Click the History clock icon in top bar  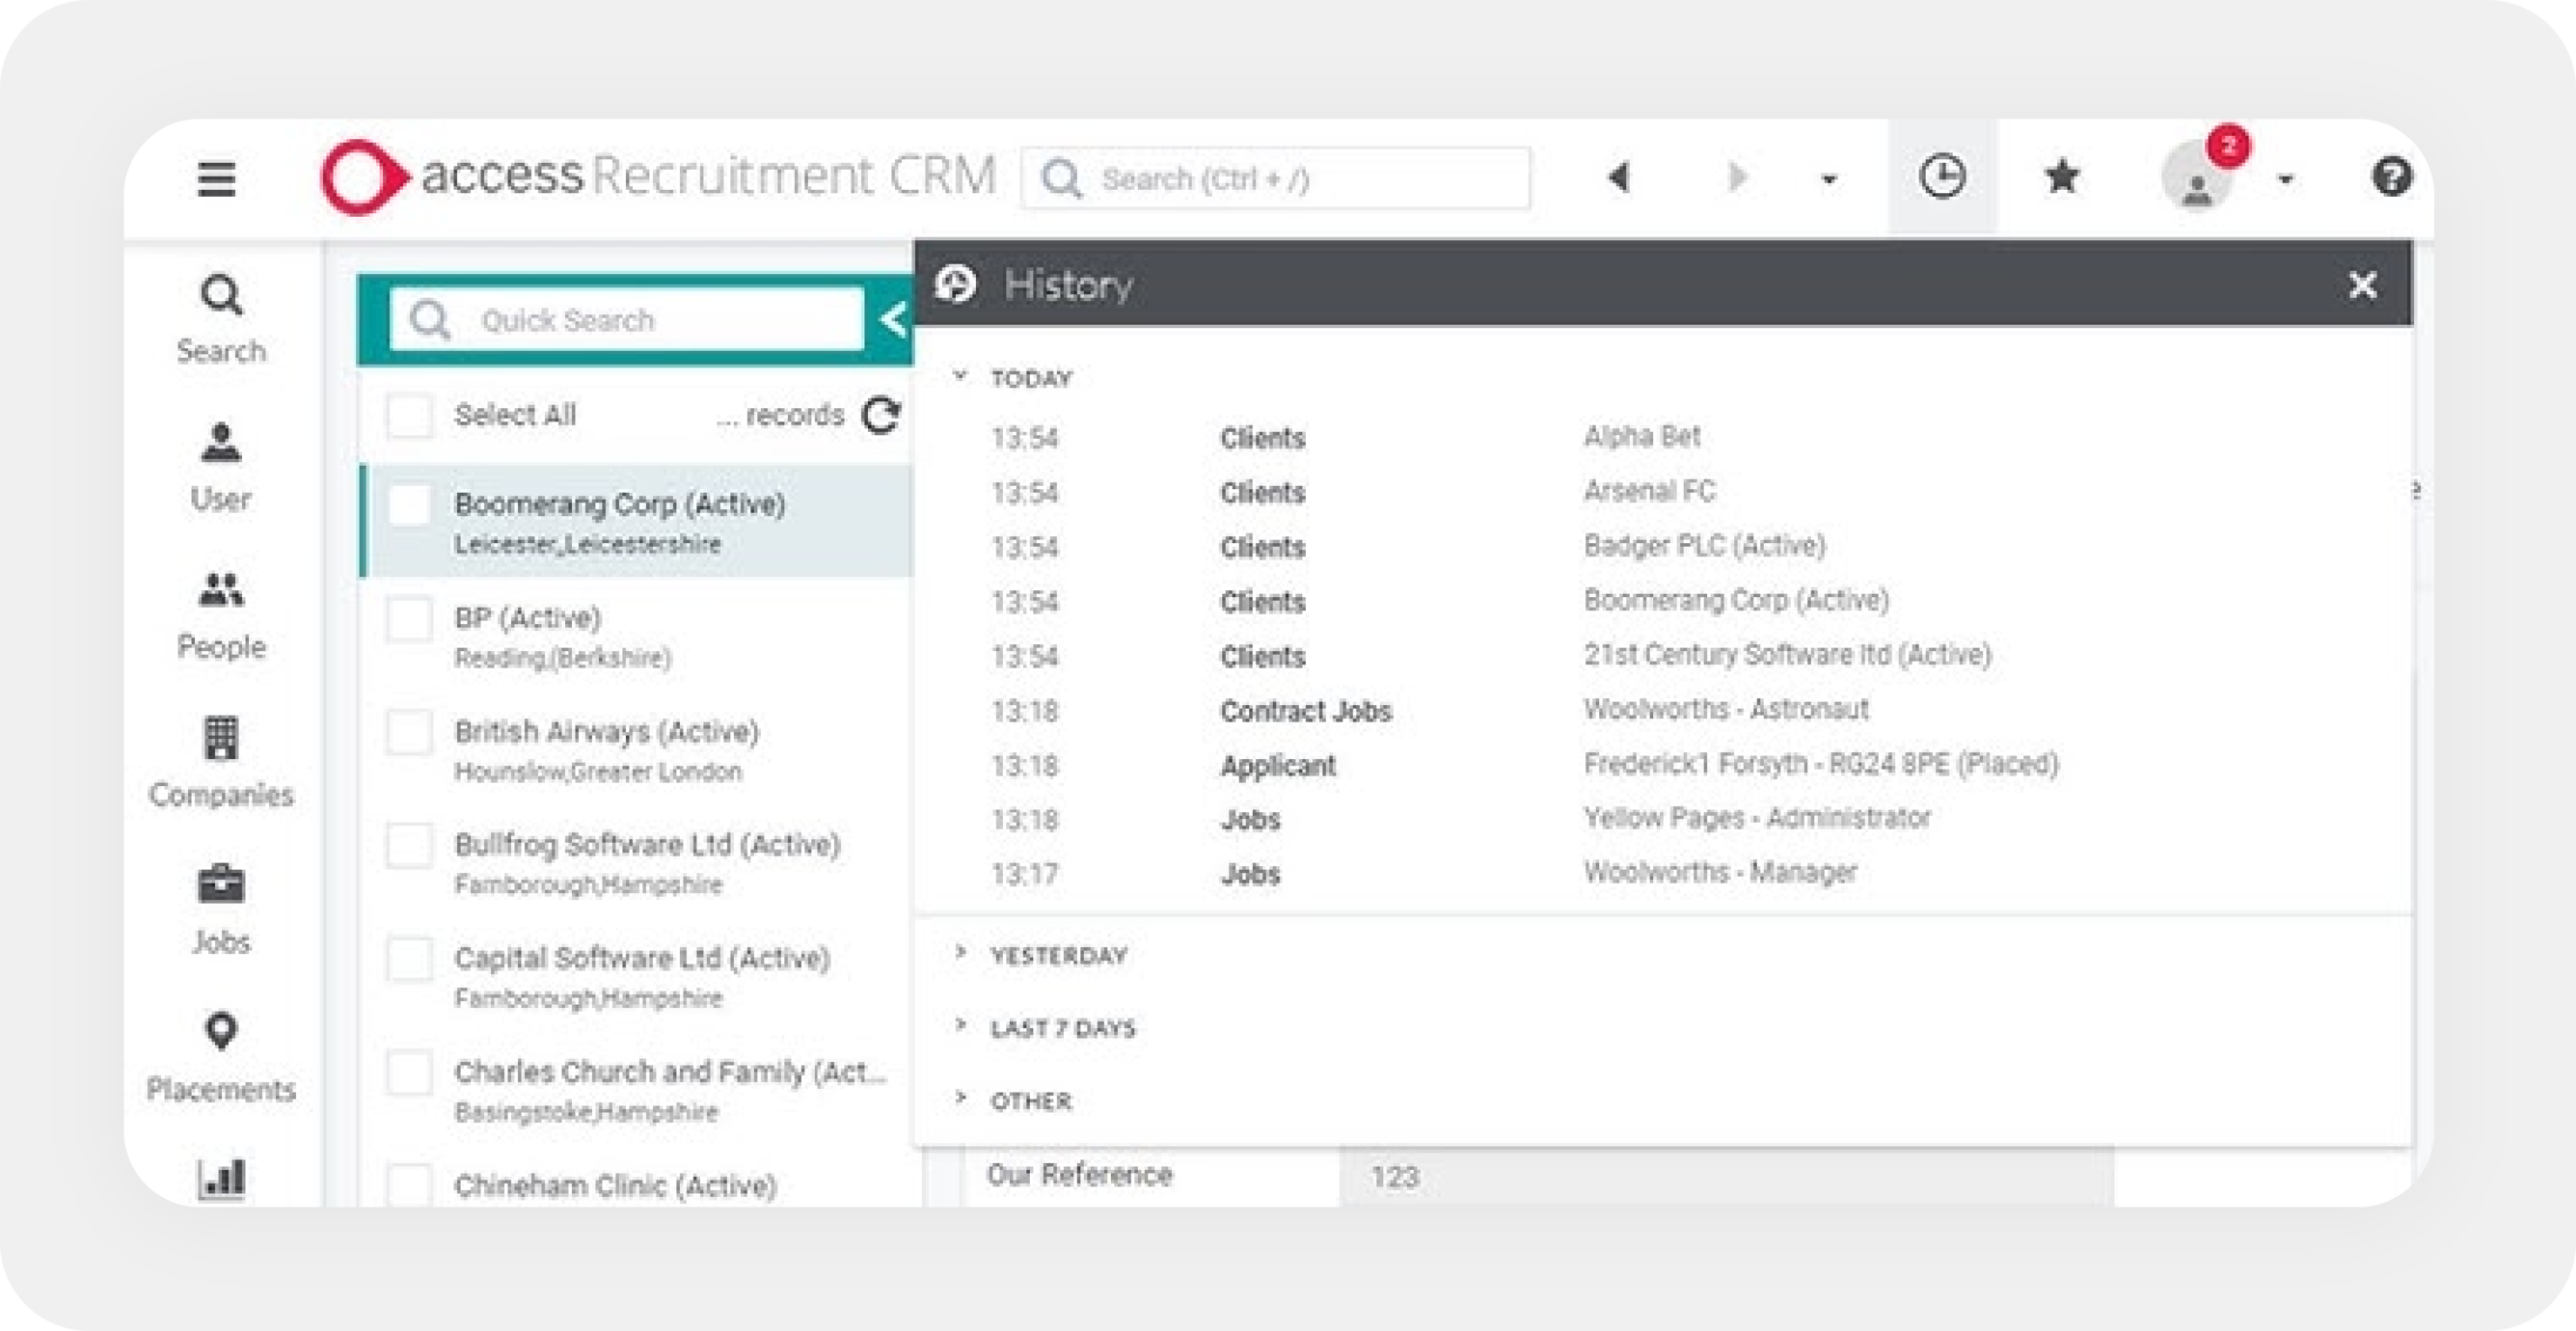[1942, 178]
